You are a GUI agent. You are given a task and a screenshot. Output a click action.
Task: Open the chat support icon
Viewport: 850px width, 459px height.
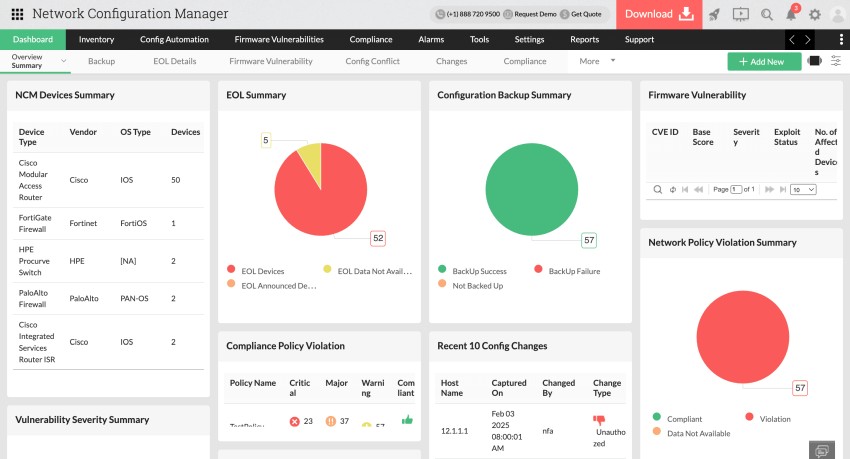(822, 450)
